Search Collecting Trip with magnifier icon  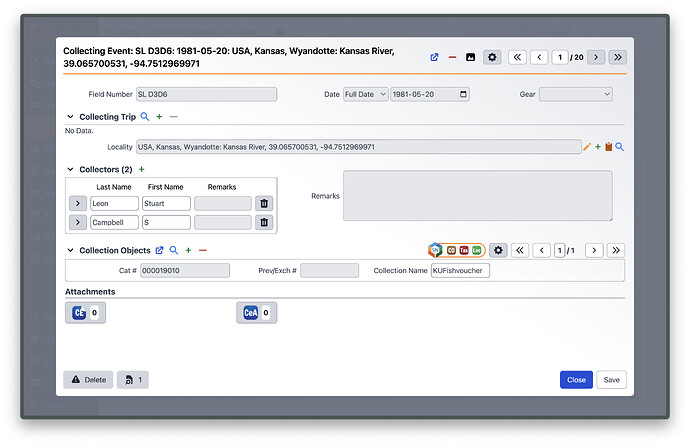pyautogui.click(x=145, y=117)
